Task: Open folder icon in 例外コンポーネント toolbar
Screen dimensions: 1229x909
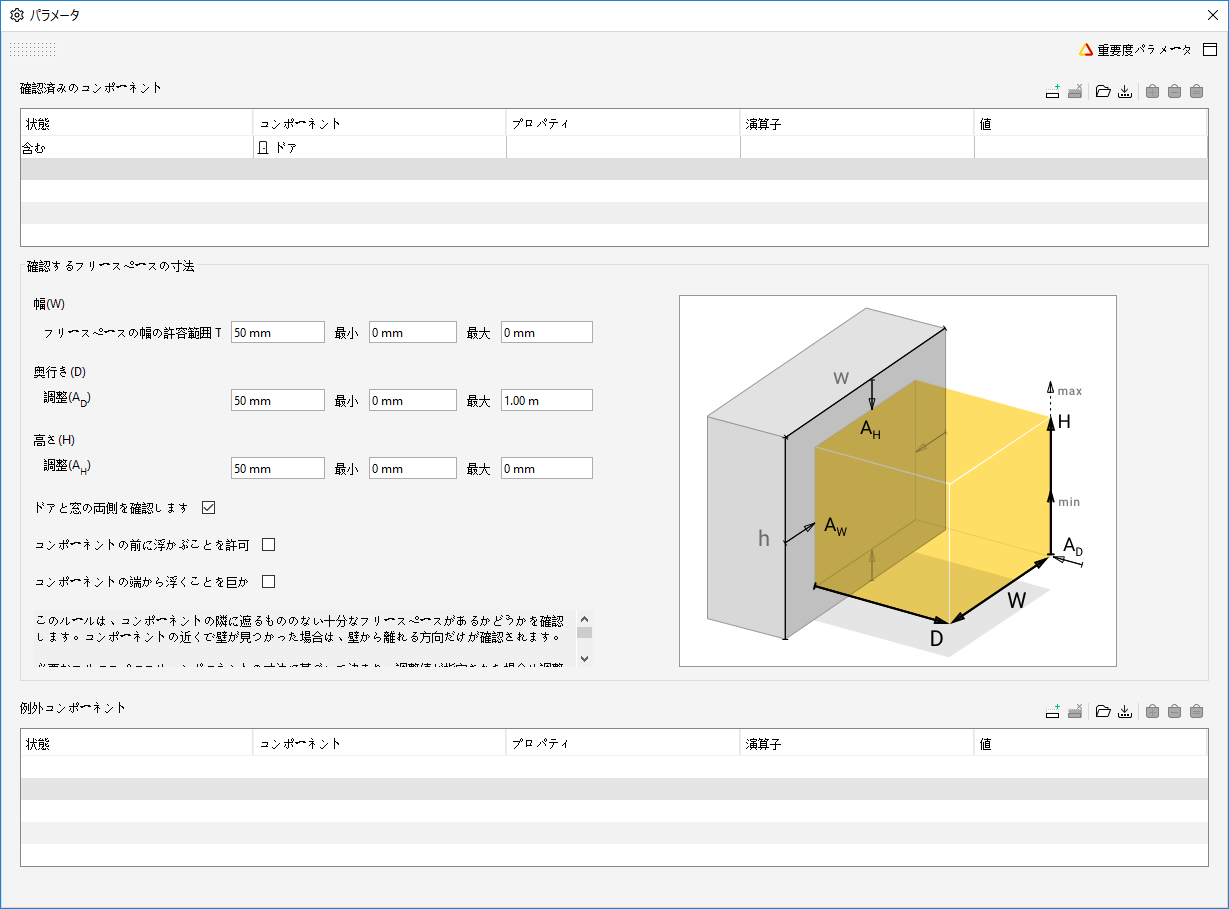Action: (1103, 712)
